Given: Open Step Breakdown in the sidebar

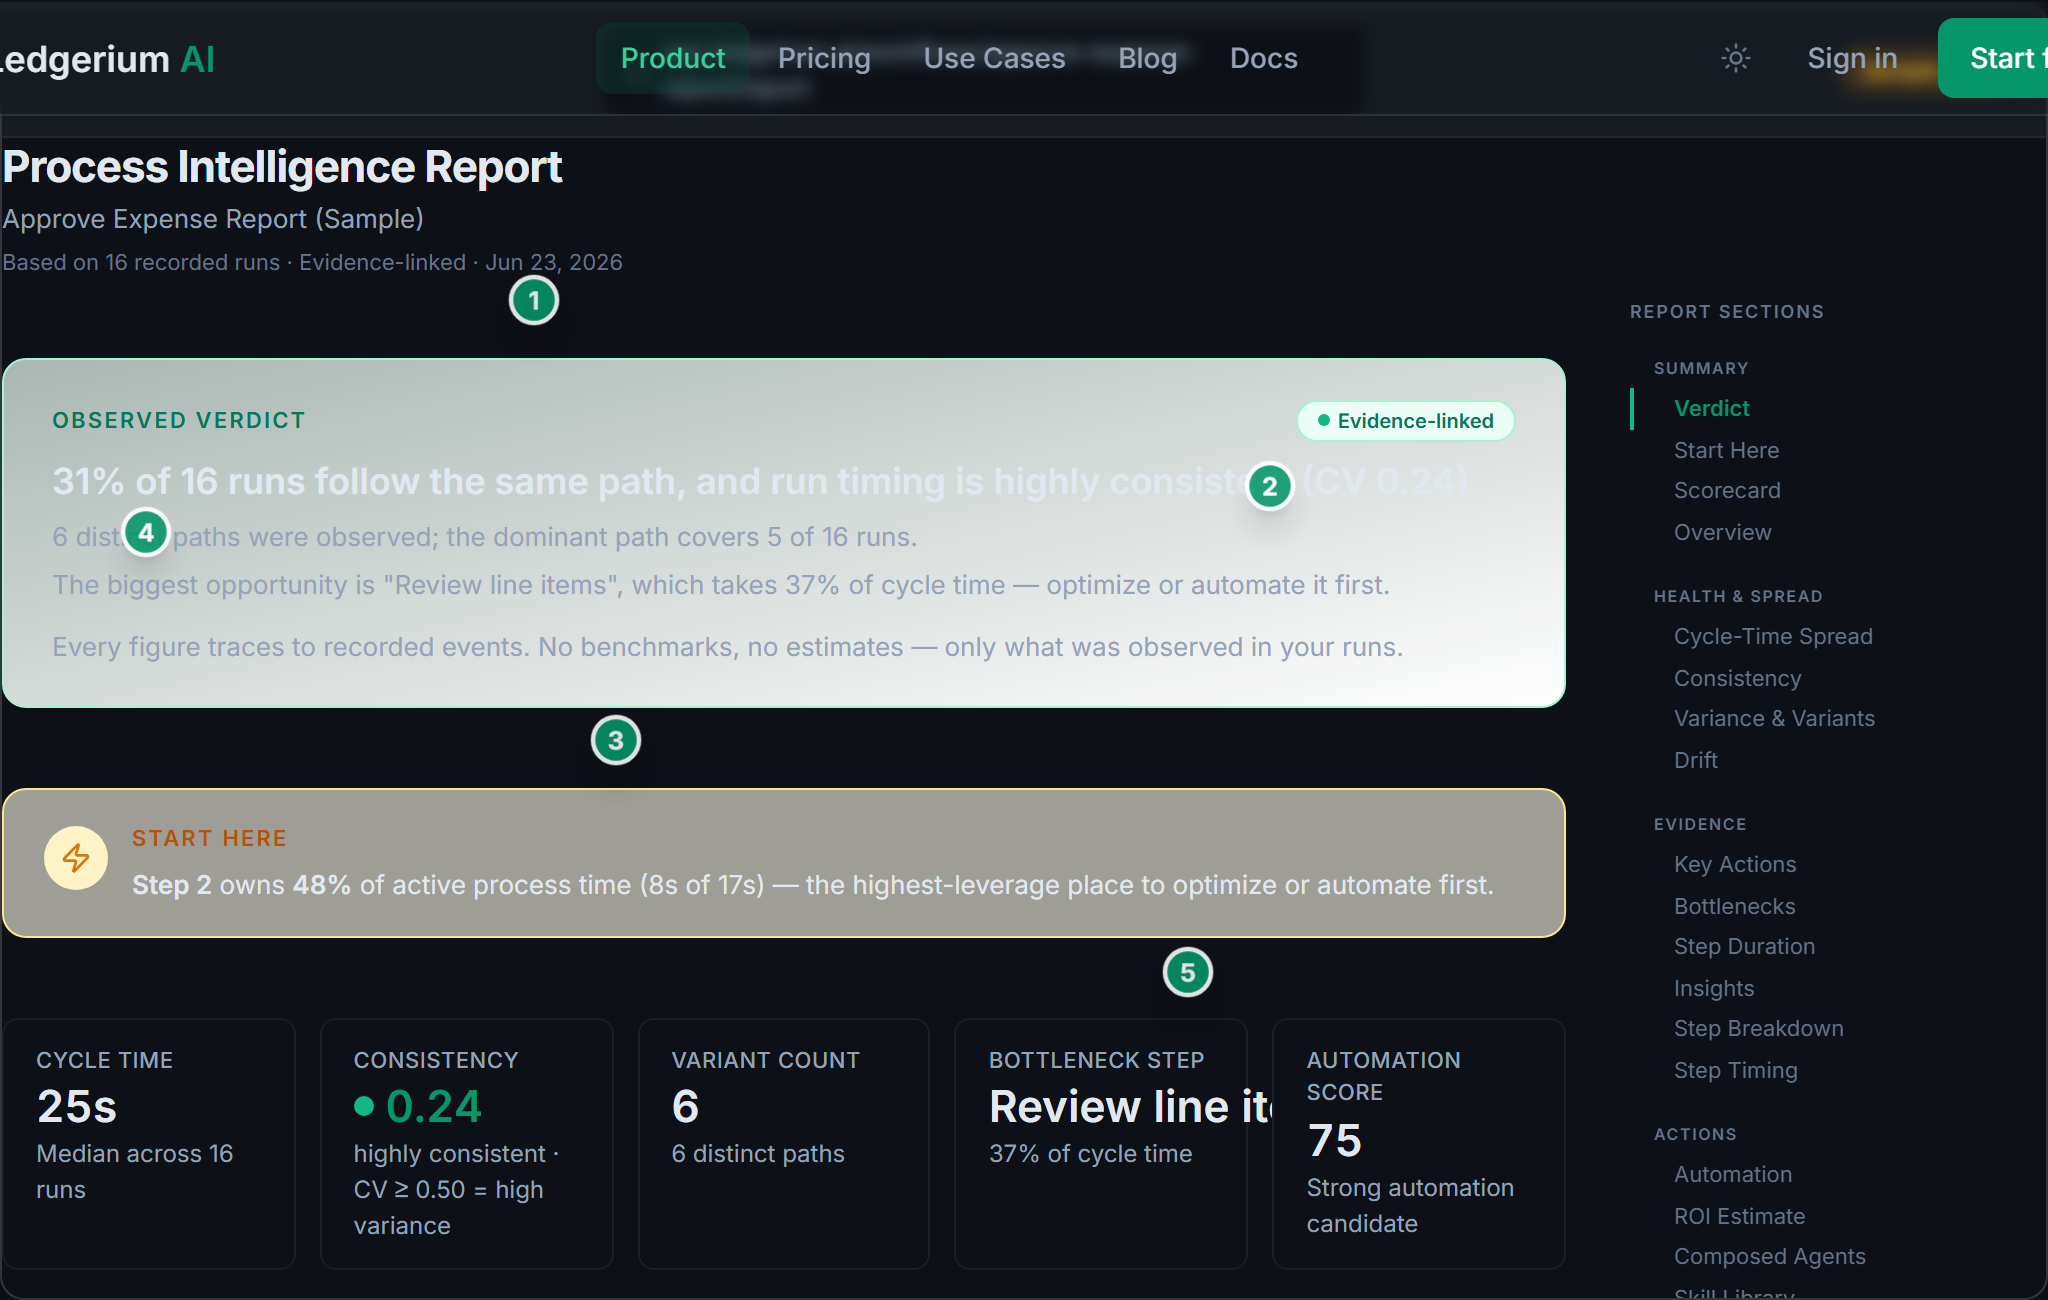Looking at the screenshot, I should (1758, 1028).
